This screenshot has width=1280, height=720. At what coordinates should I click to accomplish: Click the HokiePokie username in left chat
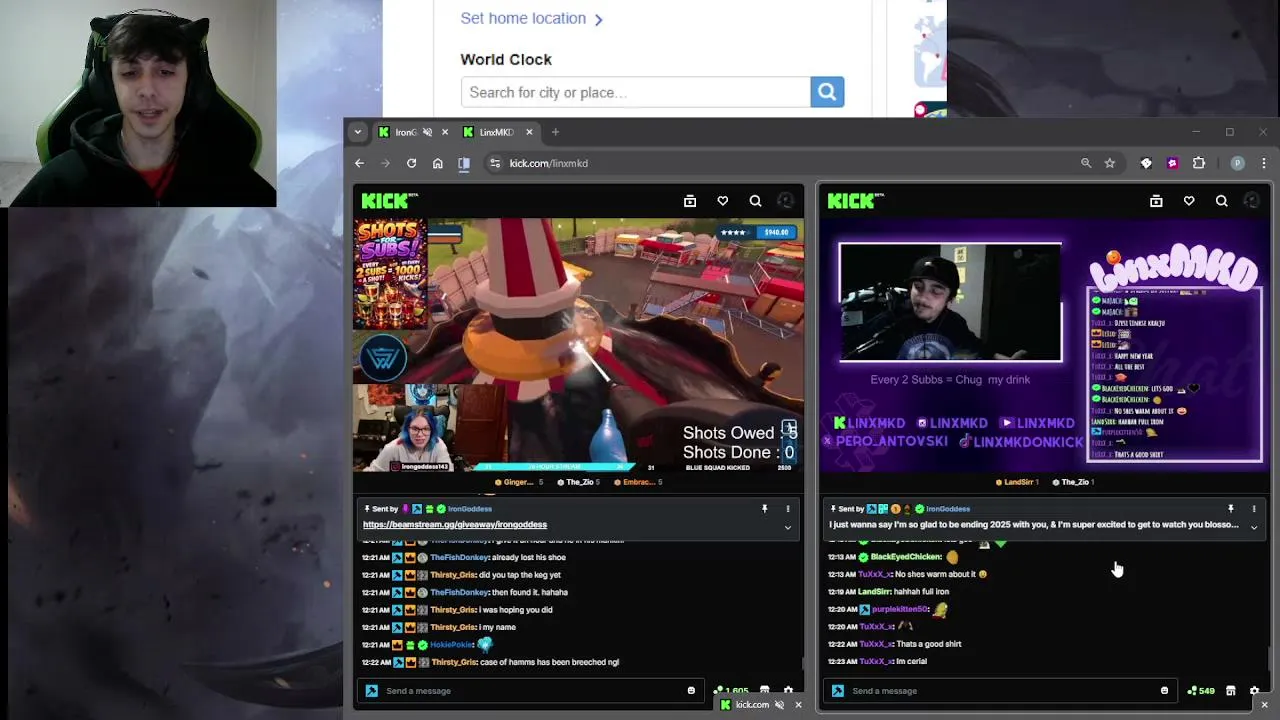click(x=451, y=645)
